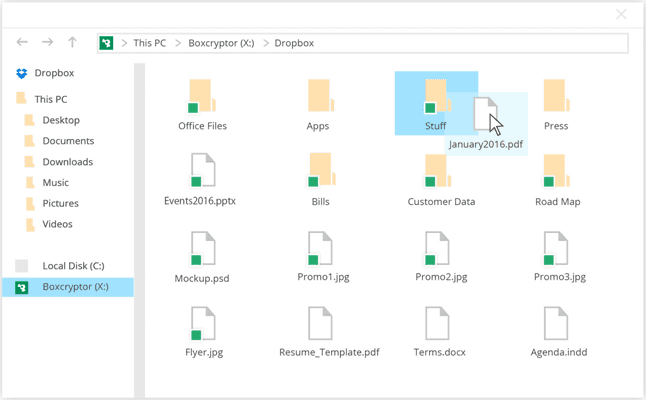Open the Promo2.jpg encrypted image
The height and width of the screenshot is (400, 646).
pyautogui.click(x=438, y=250)
